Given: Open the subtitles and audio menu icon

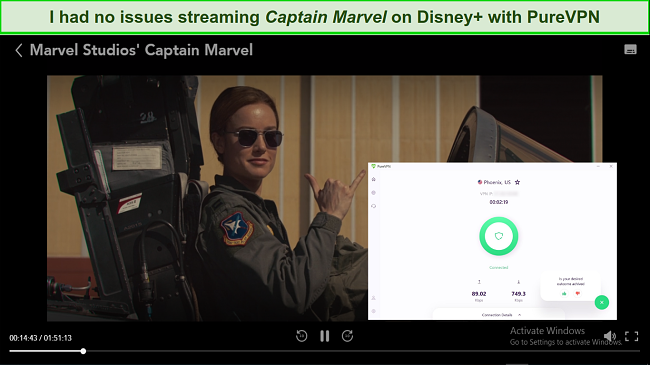Looking at the screenshot, I should point(630,49).
